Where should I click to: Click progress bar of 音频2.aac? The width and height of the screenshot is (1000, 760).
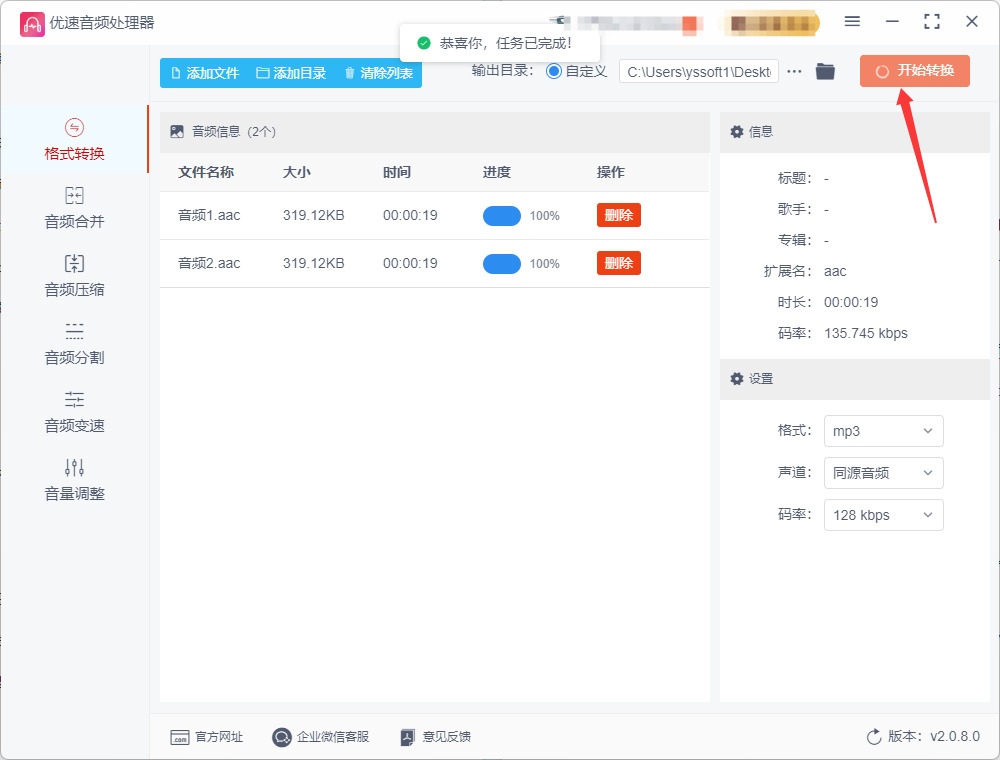point(502,263)
